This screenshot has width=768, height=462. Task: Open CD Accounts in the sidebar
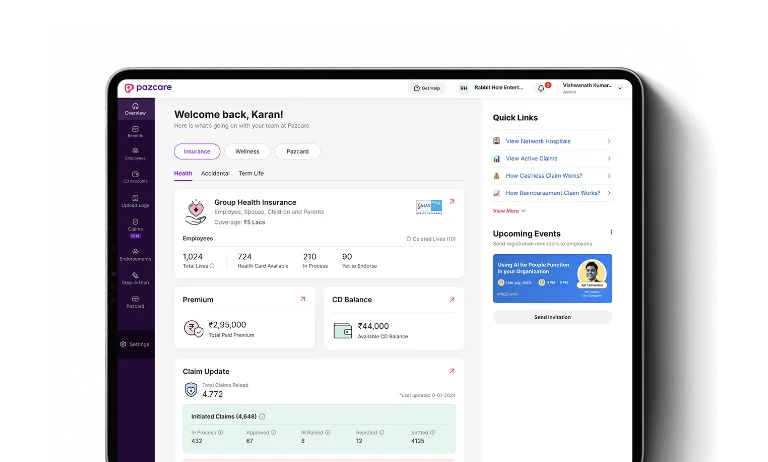coord(135,177)
